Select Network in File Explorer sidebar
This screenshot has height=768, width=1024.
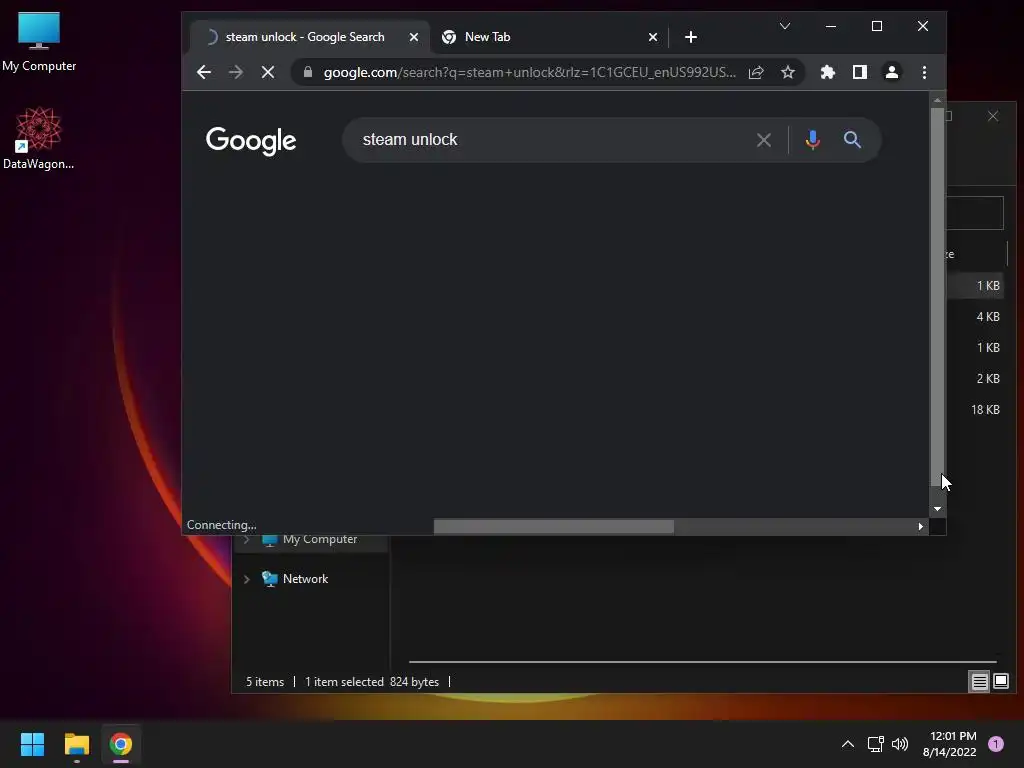click(305, 579)
